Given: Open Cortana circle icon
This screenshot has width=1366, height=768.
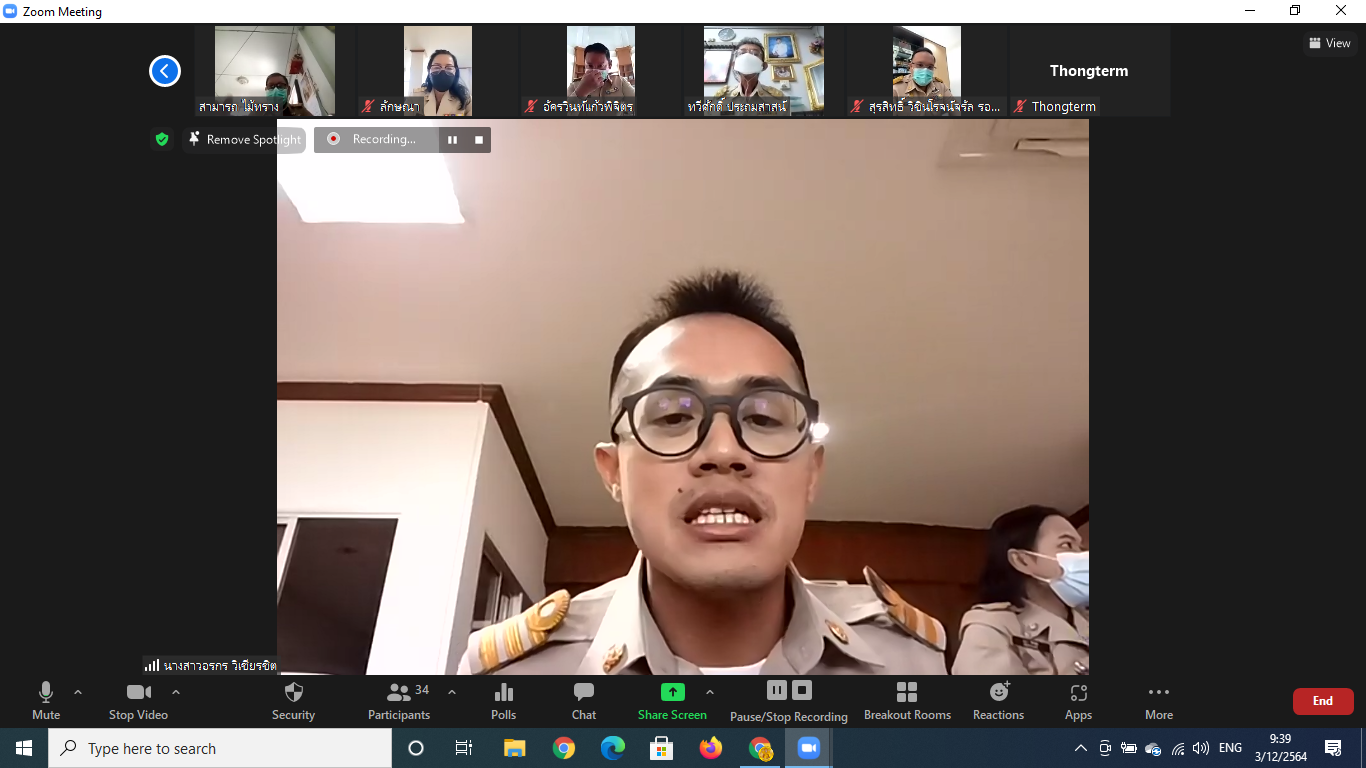Looking at the screenshot, I should [x=416, y=748].
